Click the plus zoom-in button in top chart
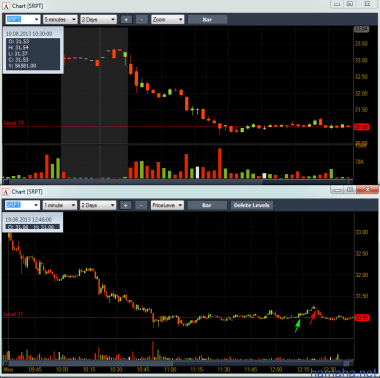Viewport: 380px width, 378px height. click(x=126, y=20)
